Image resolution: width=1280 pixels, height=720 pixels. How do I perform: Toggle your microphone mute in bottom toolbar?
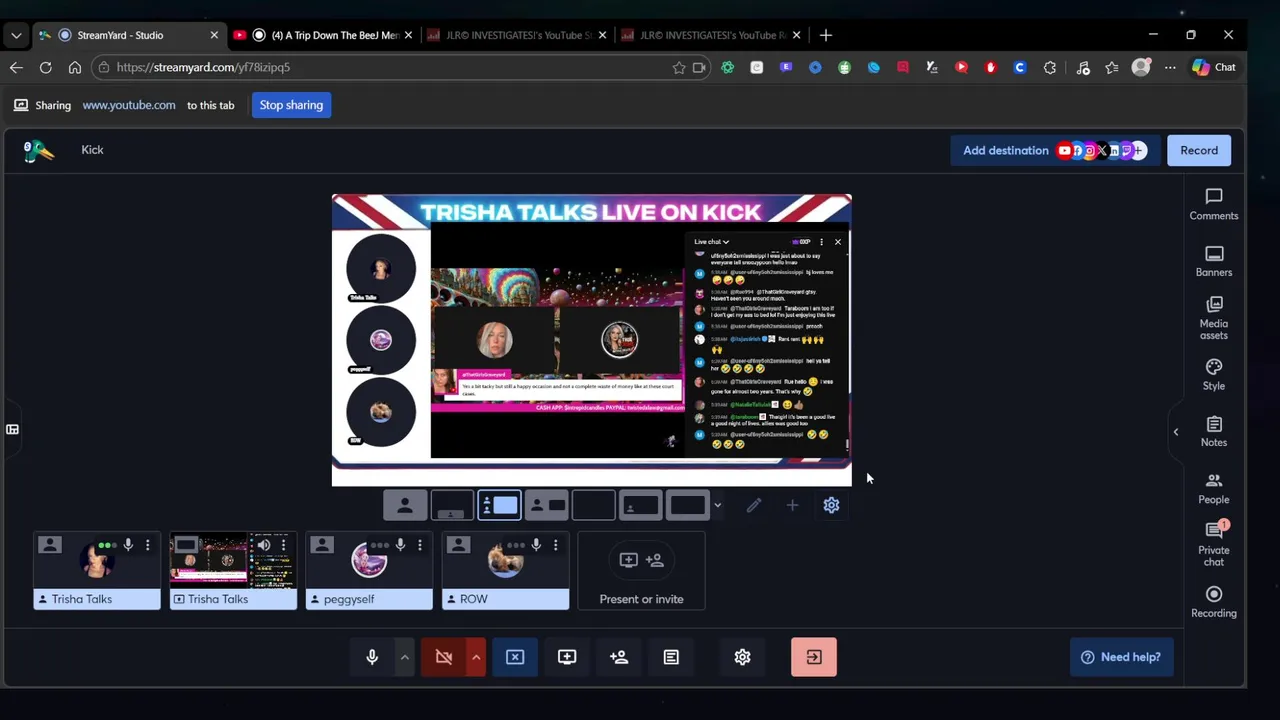[x=372, y=657]
